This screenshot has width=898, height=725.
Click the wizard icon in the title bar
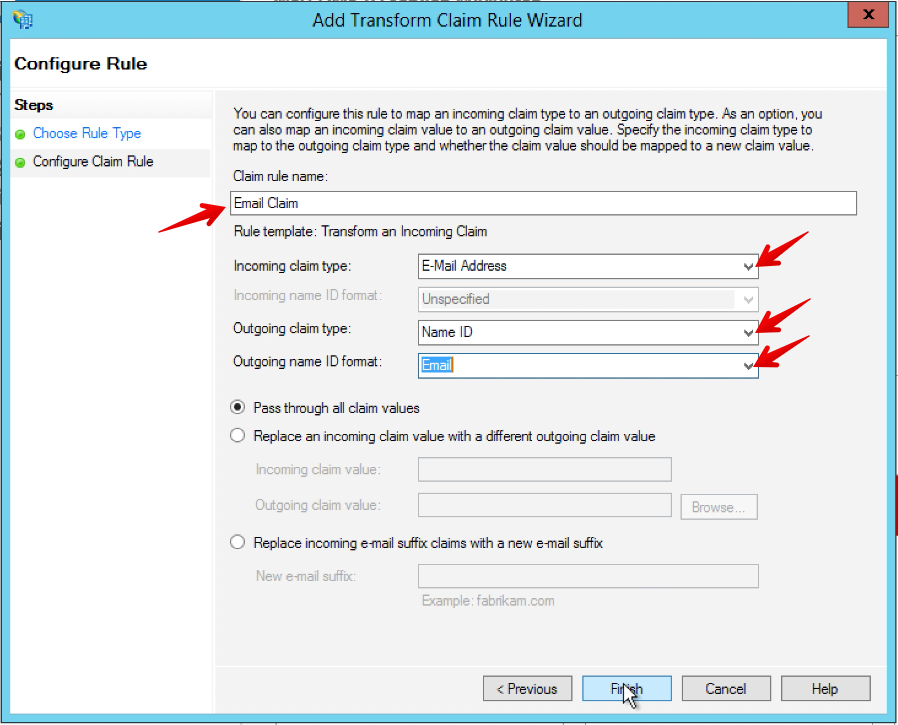click(x=22, y=19)
